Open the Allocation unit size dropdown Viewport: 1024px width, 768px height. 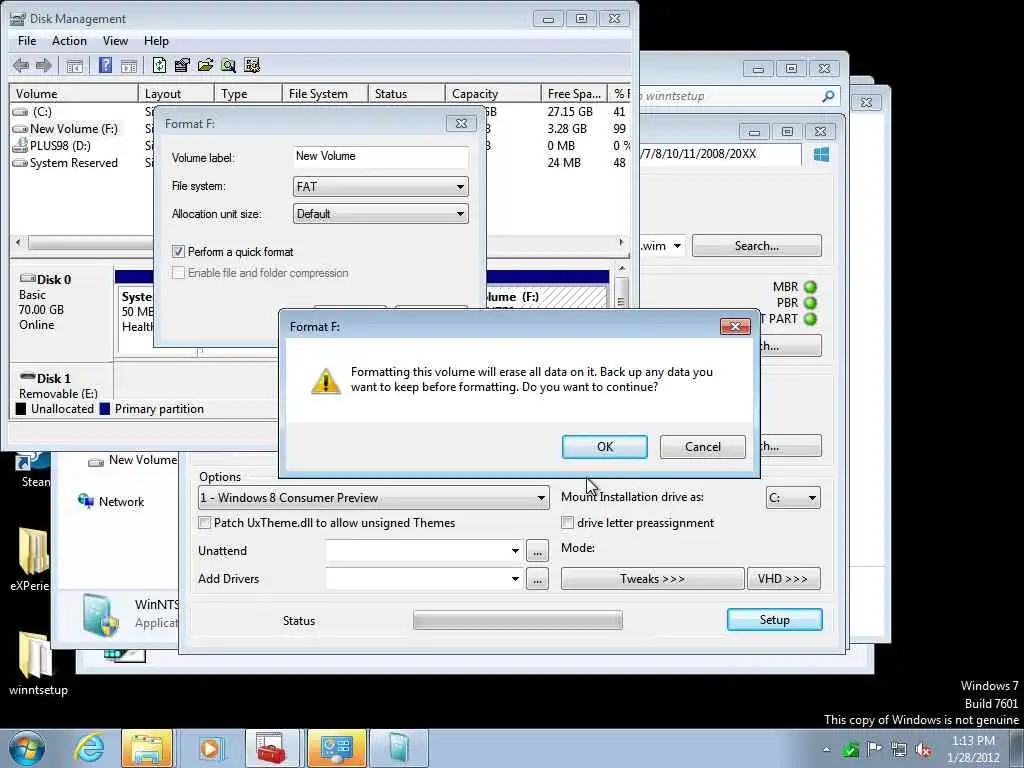click(x=381, y=214)
